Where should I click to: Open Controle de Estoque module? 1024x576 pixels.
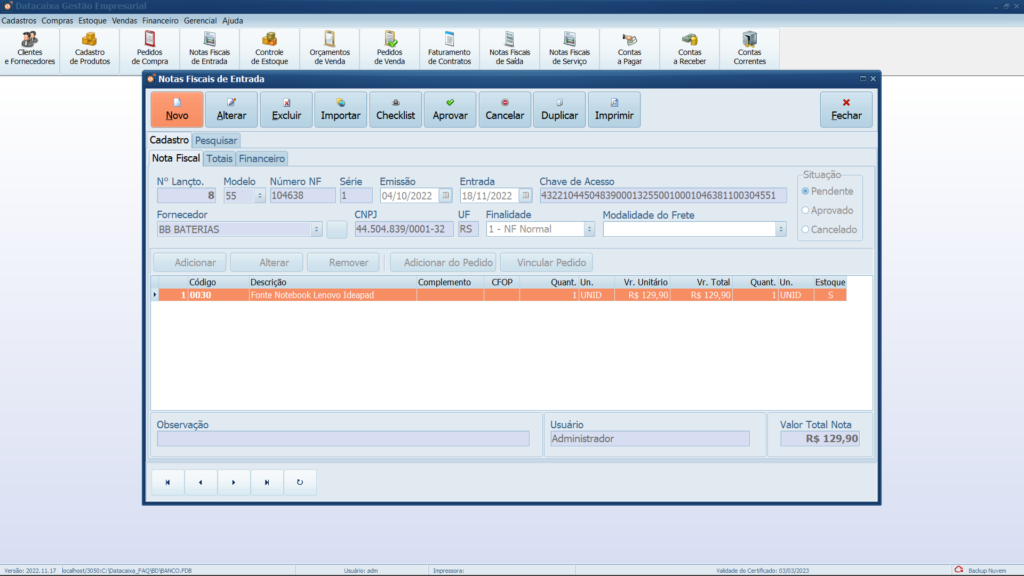(x=269, y=48)
